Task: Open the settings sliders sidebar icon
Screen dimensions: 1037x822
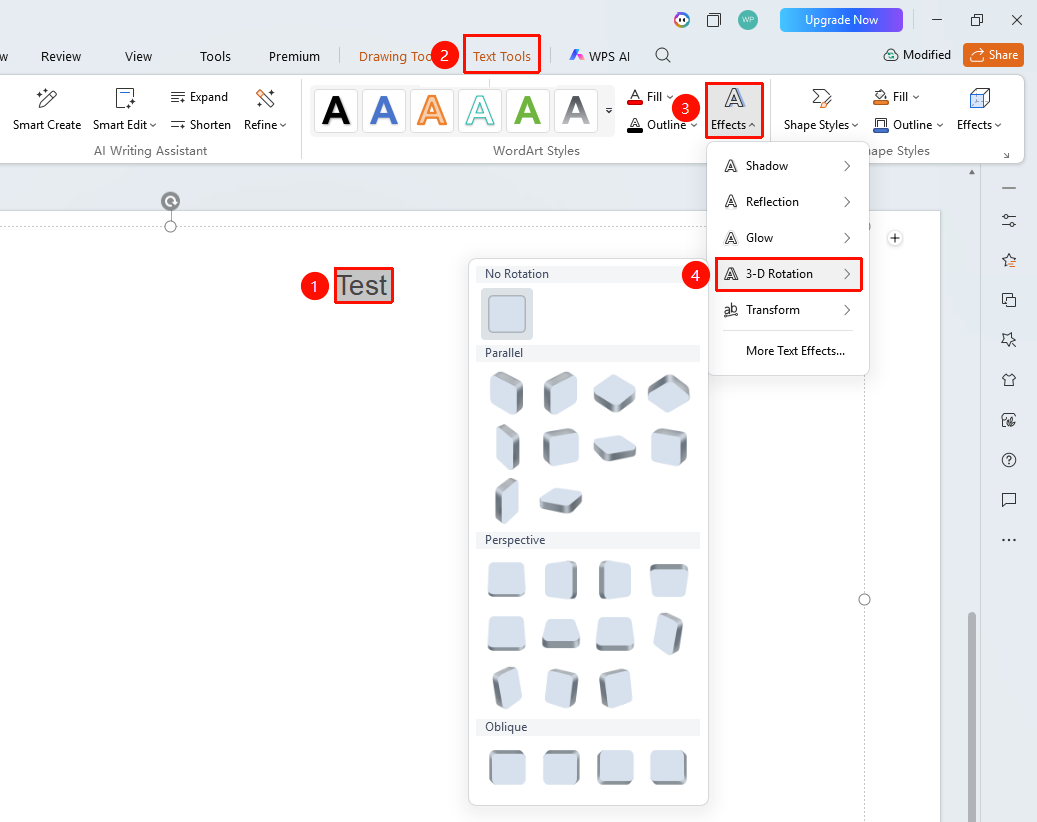Action: point(1009,221)
